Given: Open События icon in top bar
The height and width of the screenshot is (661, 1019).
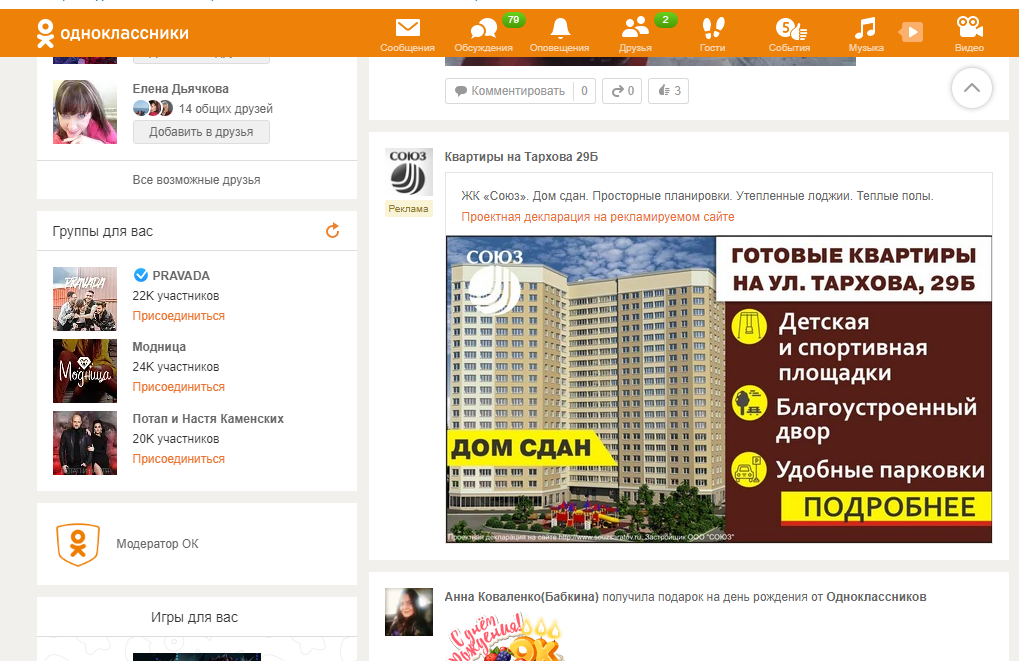Looking at the screenshot, I should click(790, 29).
